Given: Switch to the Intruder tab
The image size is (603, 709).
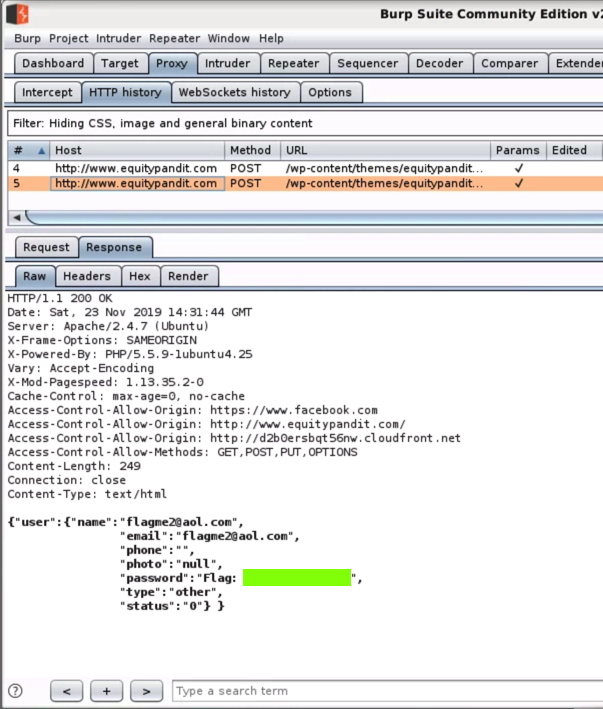Looking at the screenshot, I should (228, 63).
